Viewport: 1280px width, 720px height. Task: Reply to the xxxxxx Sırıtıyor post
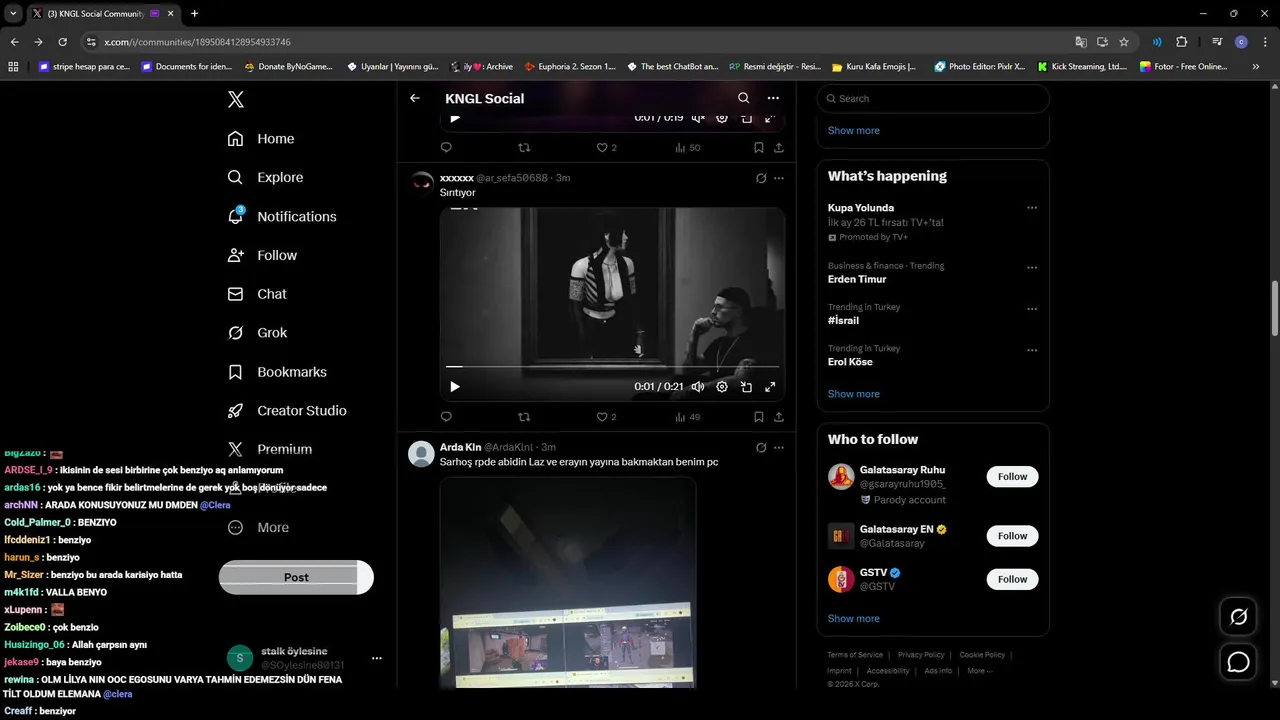(446, 417)
